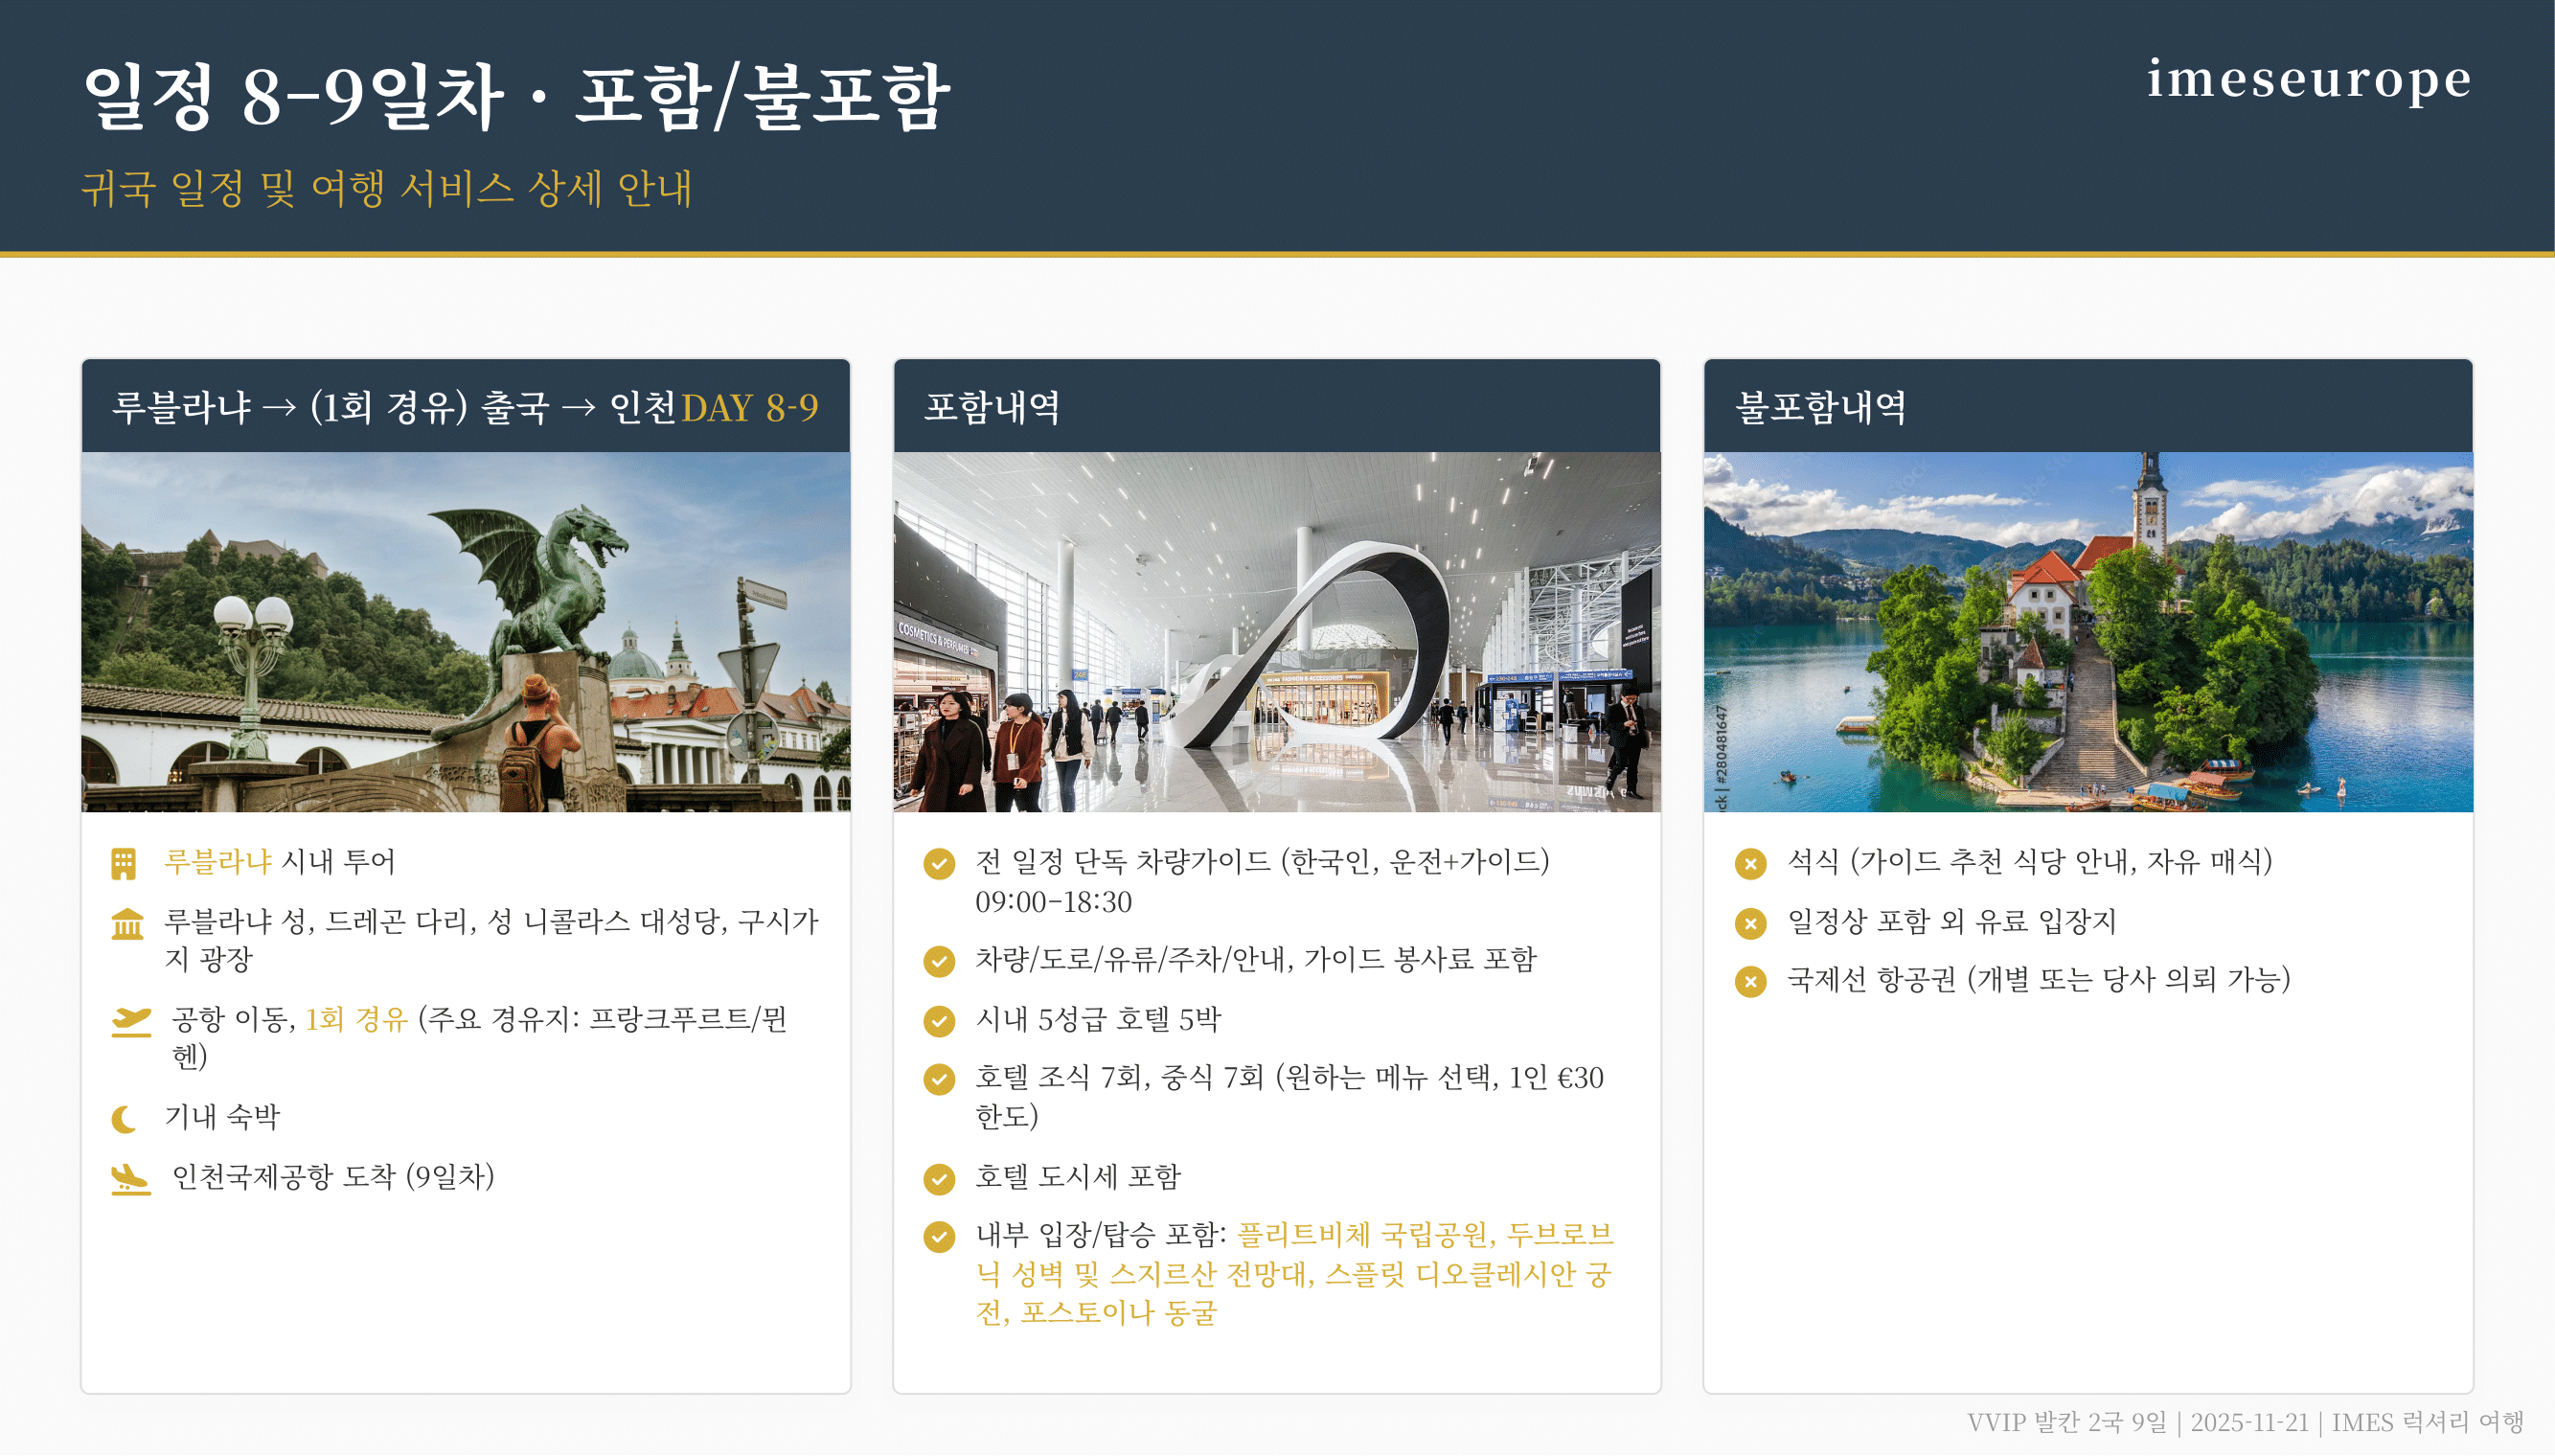Click the X icon beside 석식
The height and width of the screenshot is (1456, 2555).
pos(1750,863)
